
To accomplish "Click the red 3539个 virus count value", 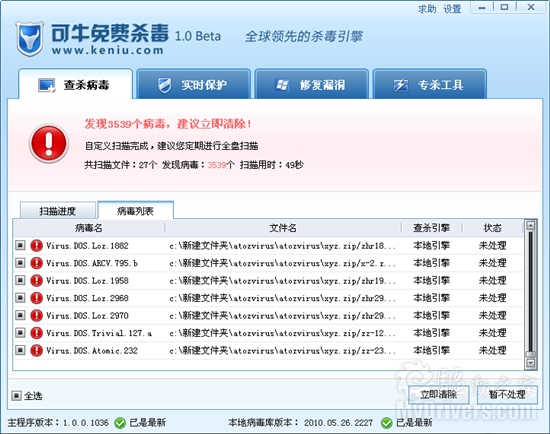I will coord(221,165).
